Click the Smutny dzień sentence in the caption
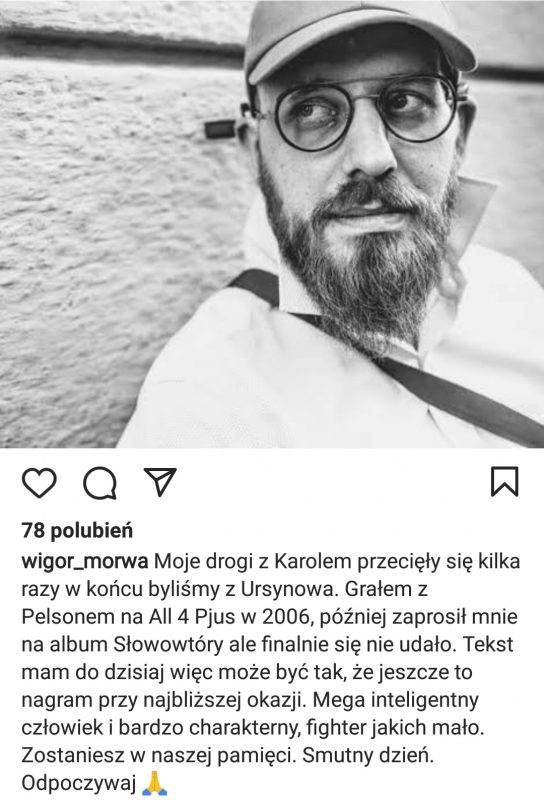Image resolution: width=544 pixels, height=800 pixels. [x=368, y=756]
